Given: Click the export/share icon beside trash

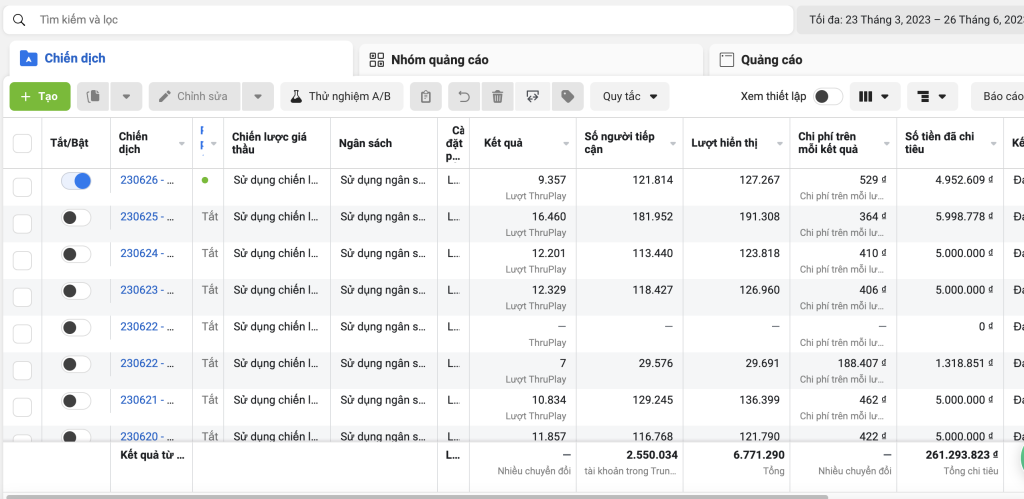Looking at the screenshot, I should pyautogui.click(x=532, y=97).
